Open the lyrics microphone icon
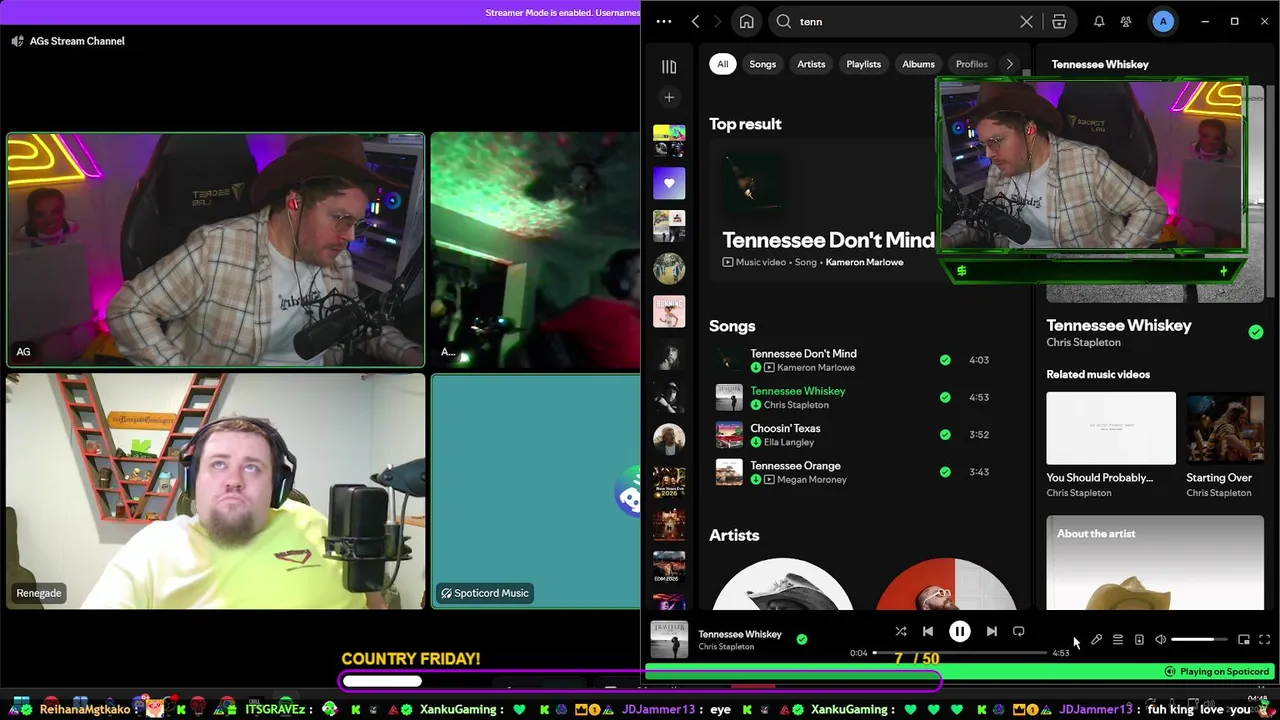The height and width of the screenshot is (720, 1280). point(1096,640)
